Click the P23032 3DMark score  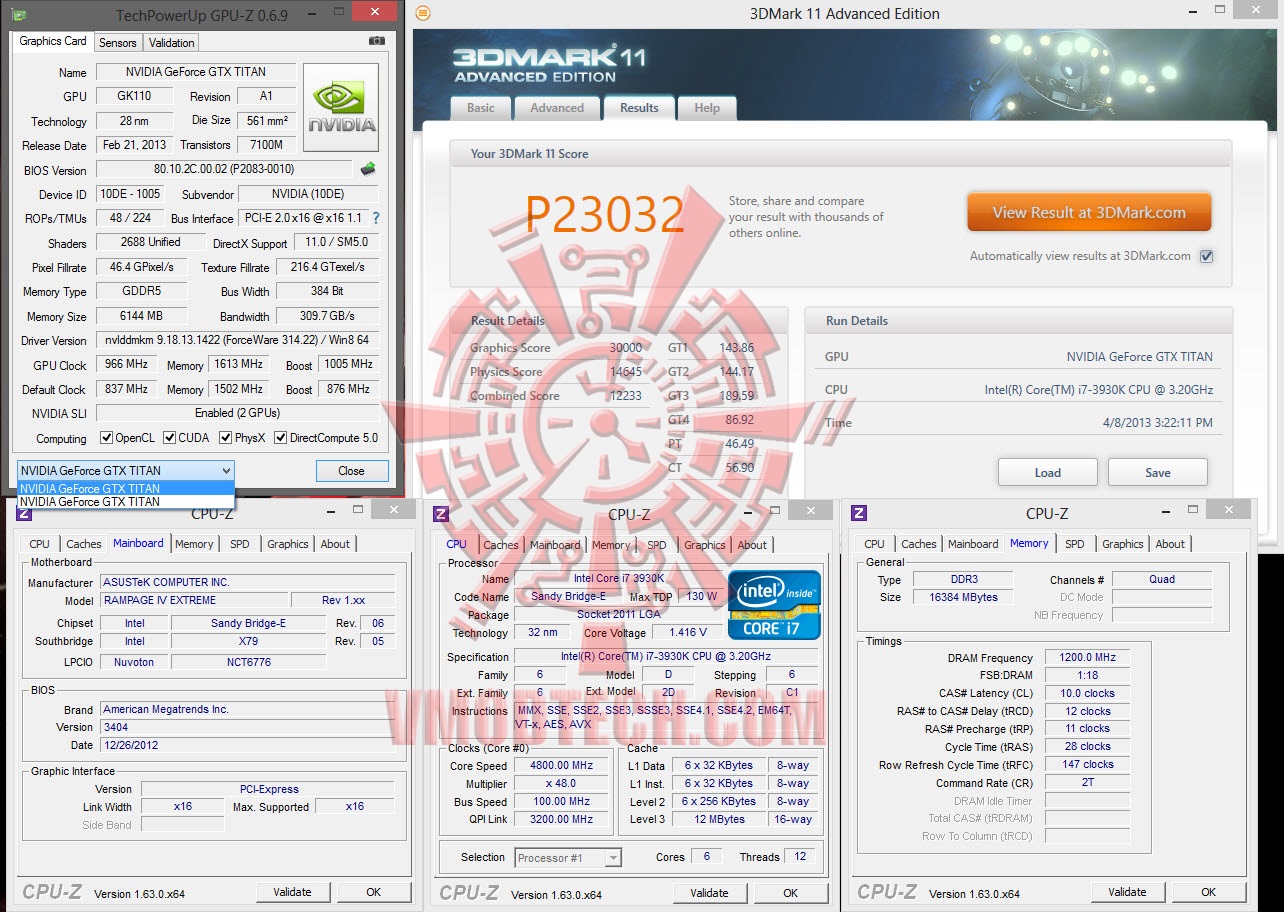coord(604,214)
